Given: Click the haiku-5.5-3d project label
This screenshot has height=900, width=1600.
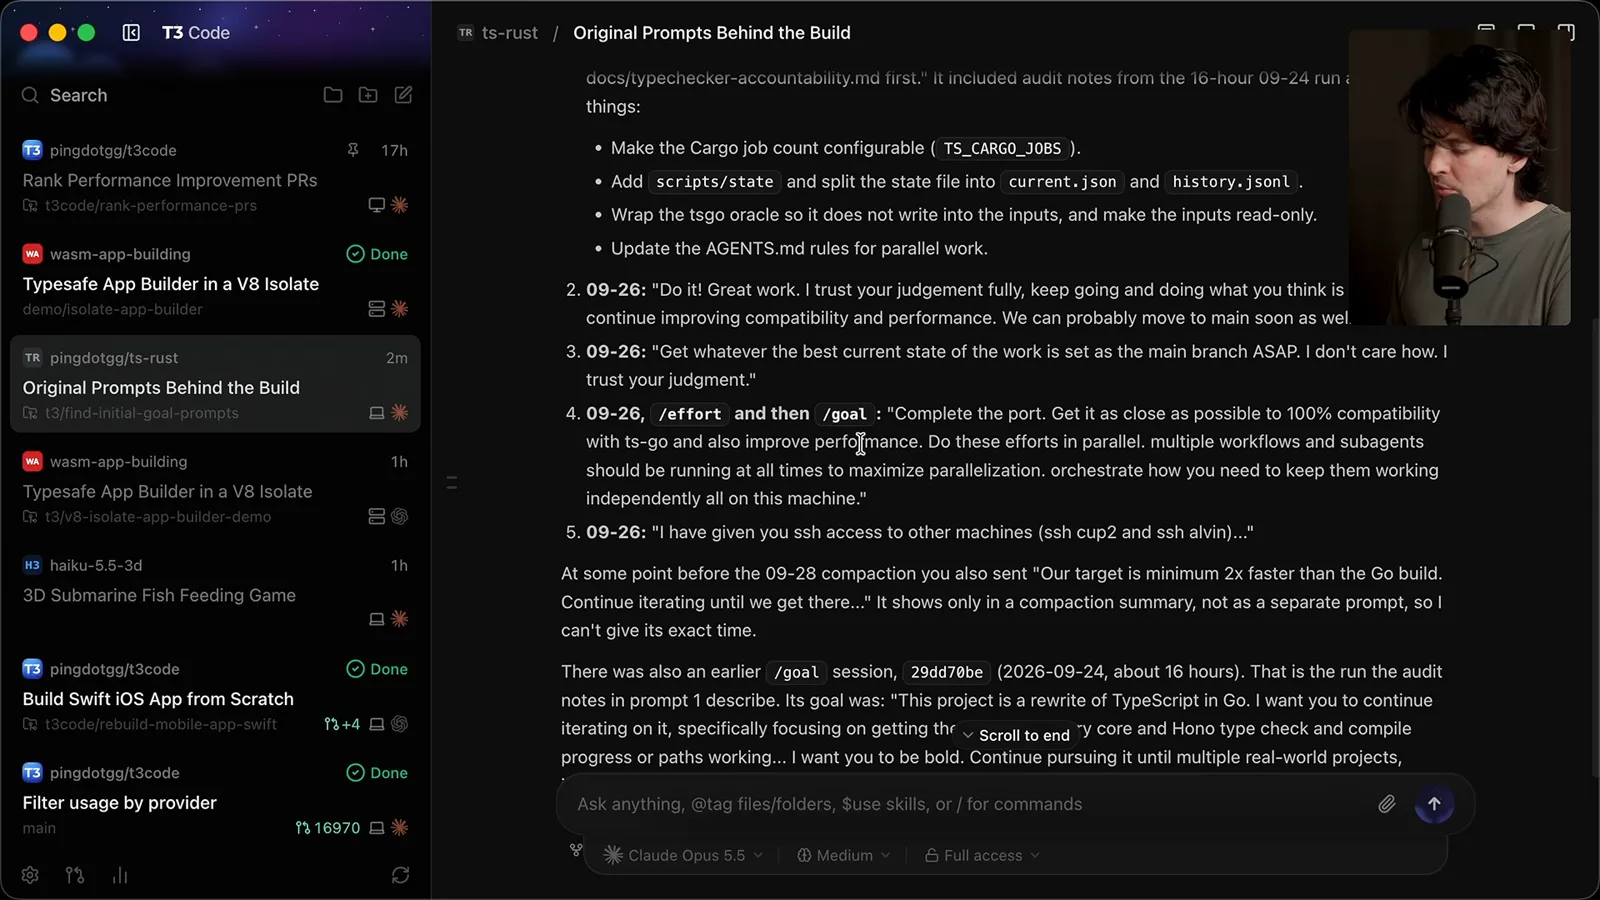Looking at the screenshot, I should (x=96, y=565).
